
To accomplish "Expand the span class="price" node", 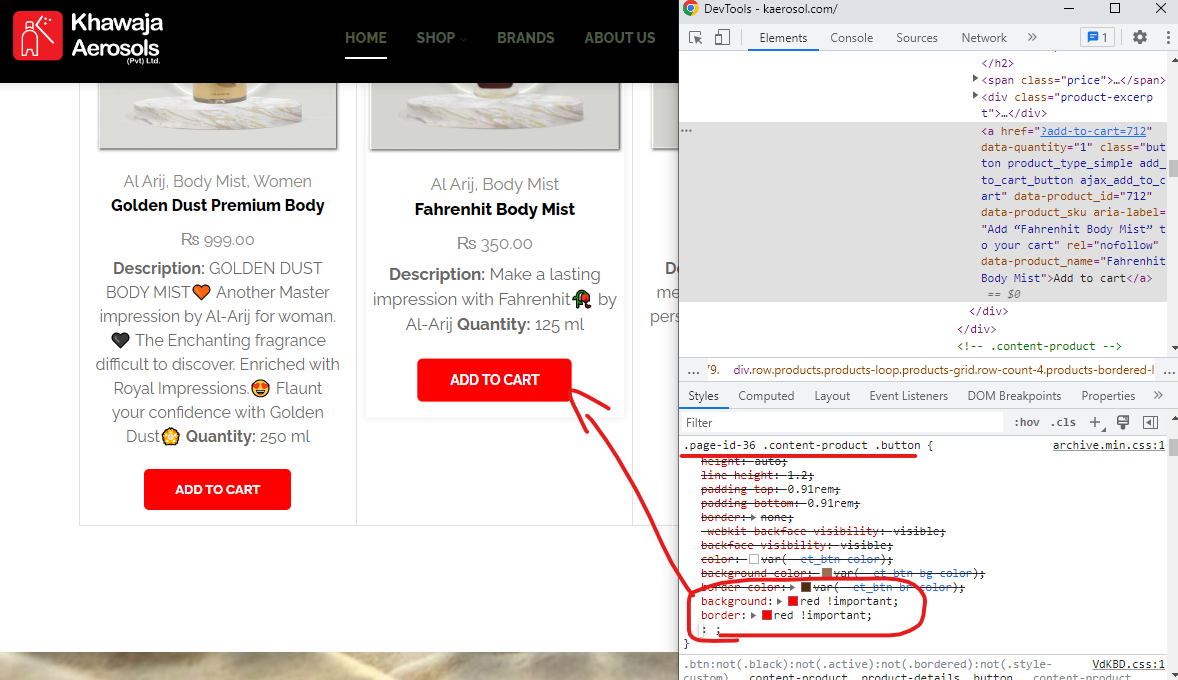I will [975, 78].
